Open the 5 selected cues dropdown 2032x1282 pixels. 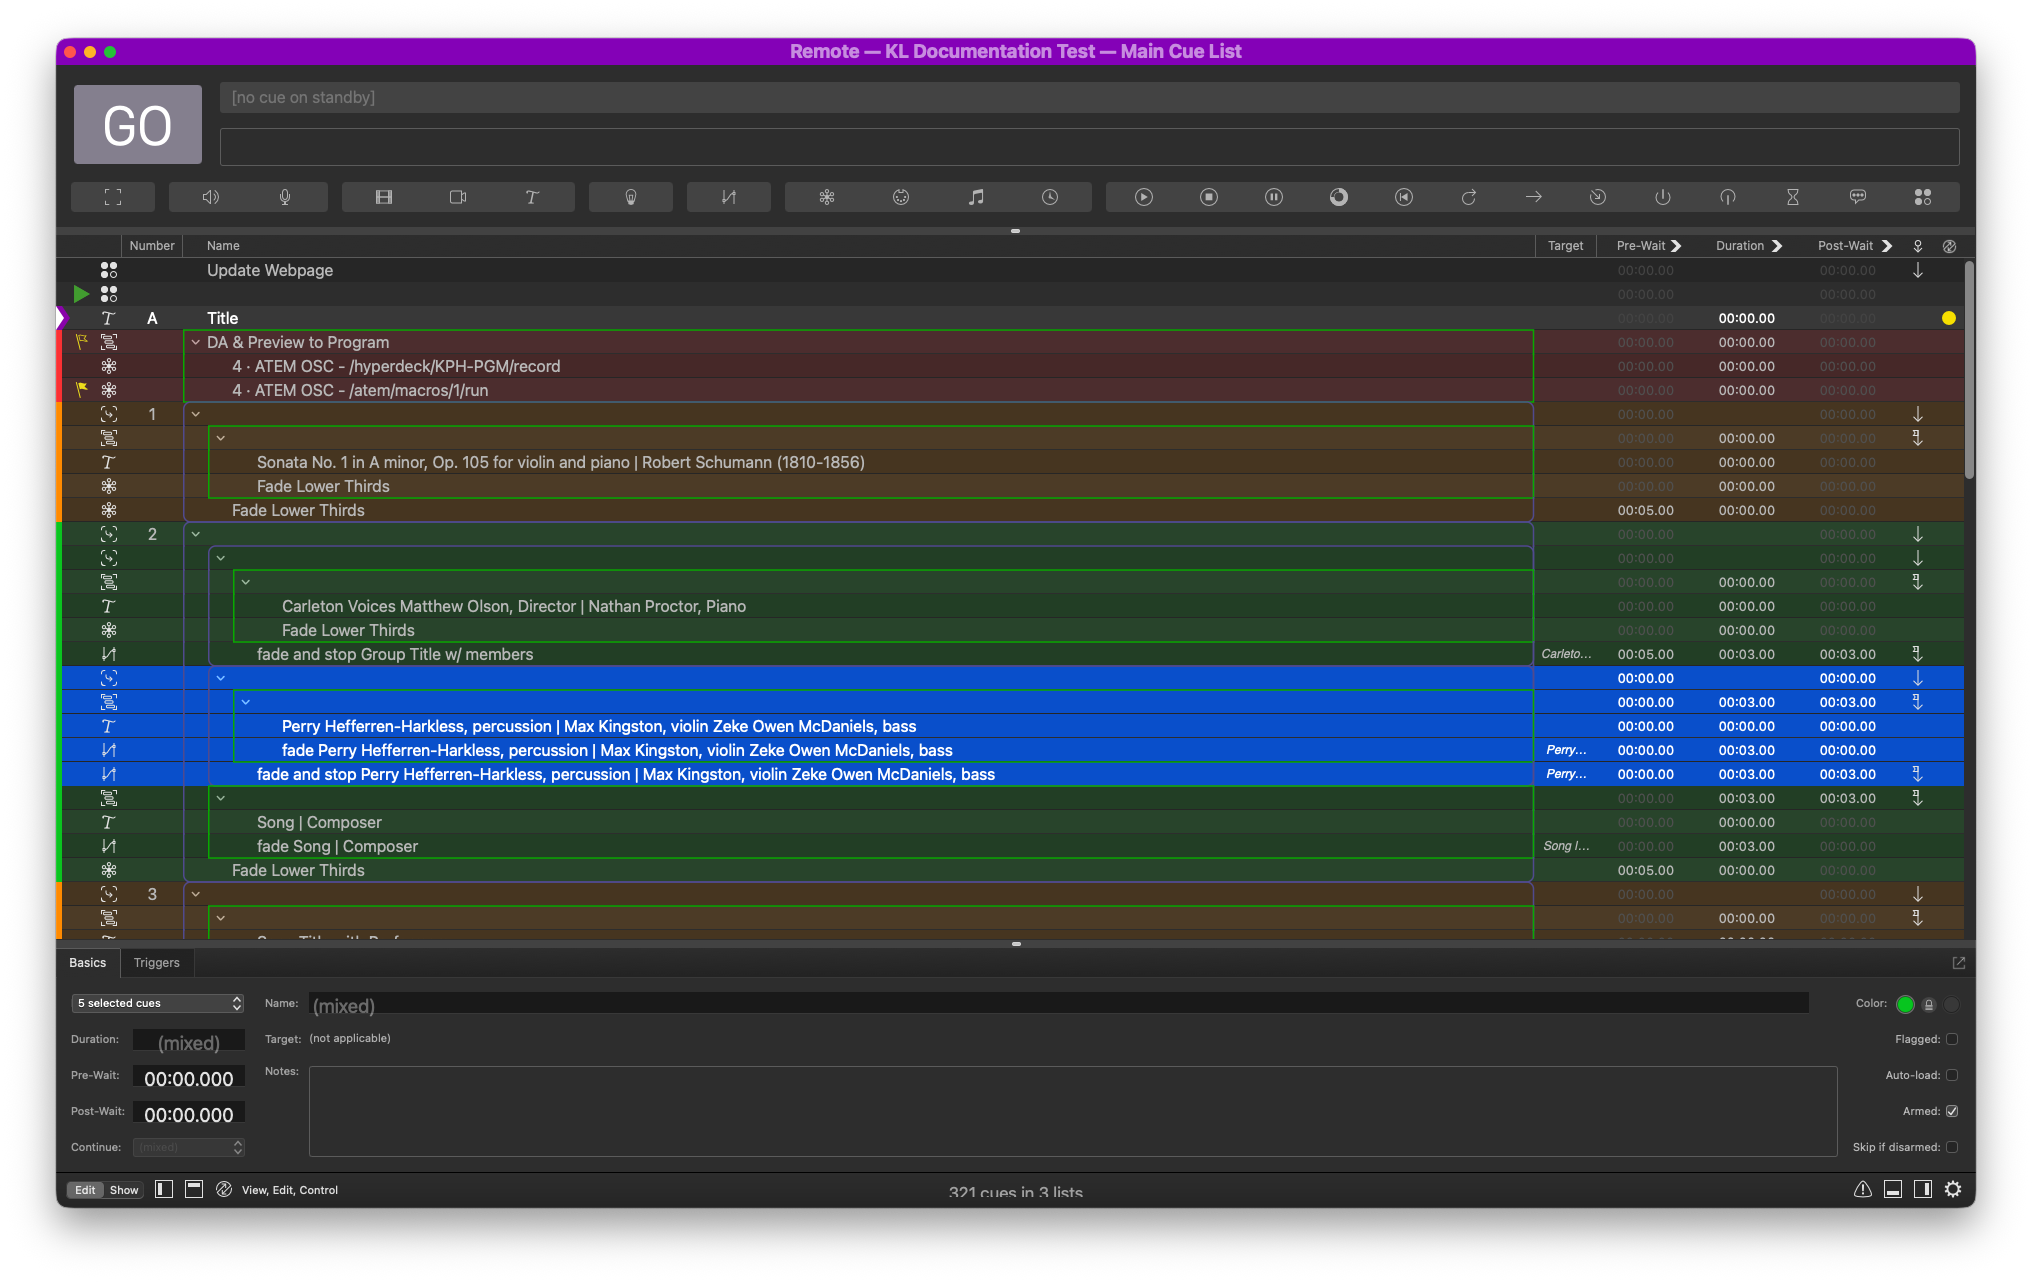tap(158, 1003)
